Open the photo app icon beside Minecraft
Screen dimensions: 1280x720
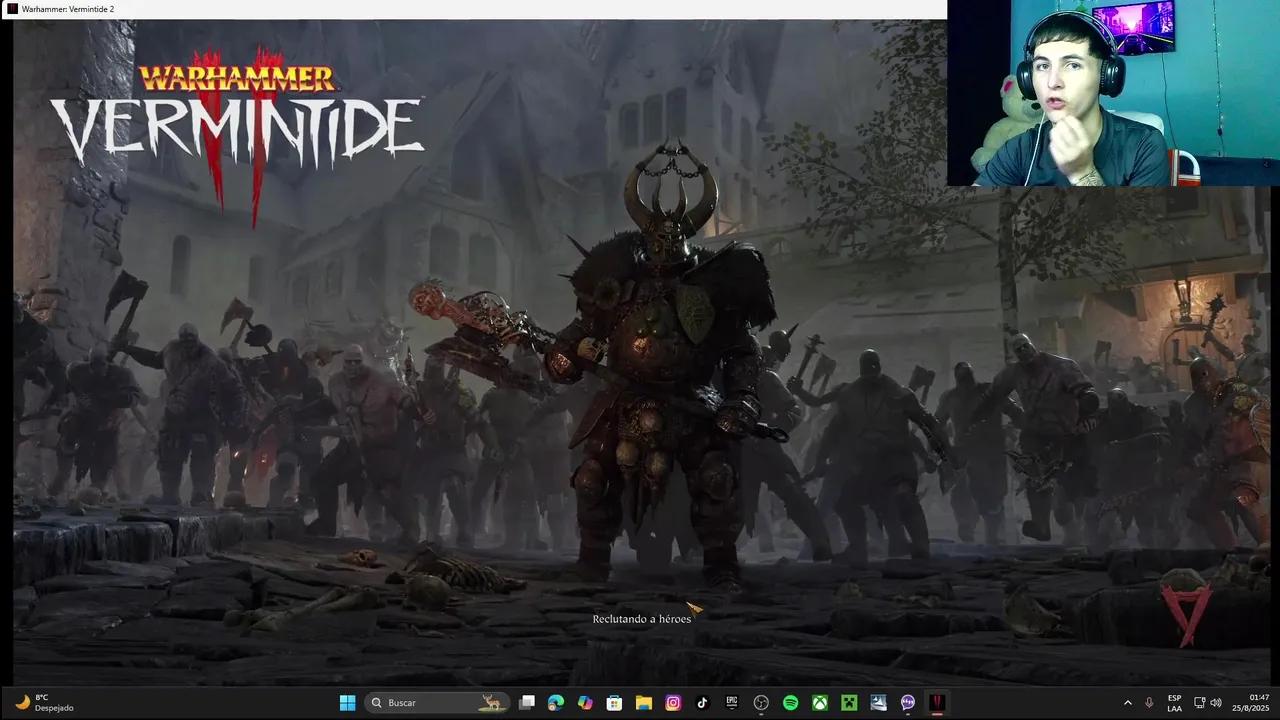click(x=878, y=703)
